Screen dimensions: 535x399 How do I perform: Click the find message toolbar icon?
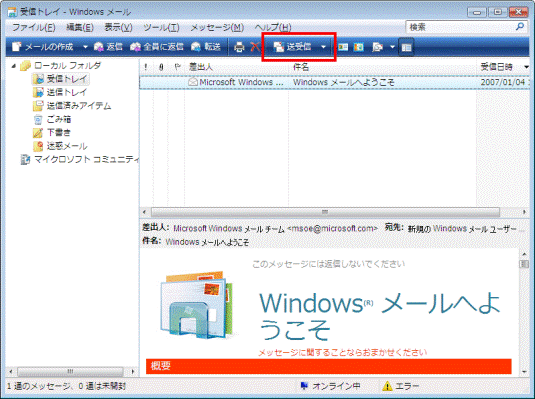coord(377,47)
